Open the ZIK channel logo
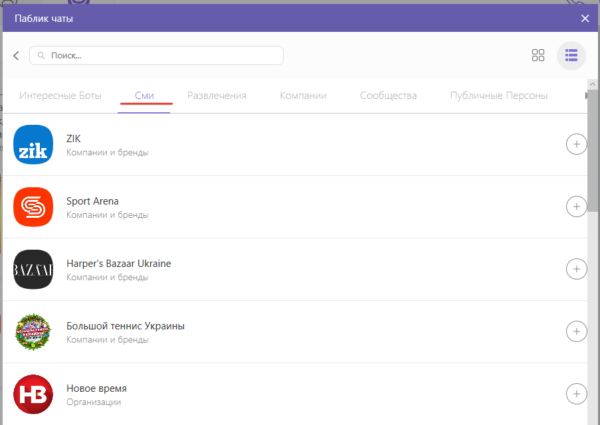600x425 pixels. click(x=33, y=145)
